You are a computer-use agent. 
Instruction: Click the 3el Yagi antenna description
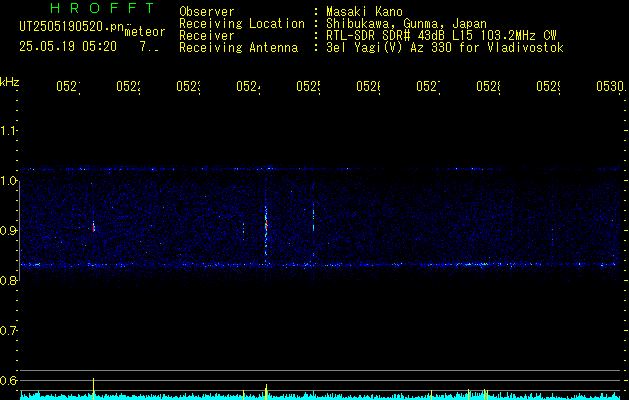coord(445,48)
